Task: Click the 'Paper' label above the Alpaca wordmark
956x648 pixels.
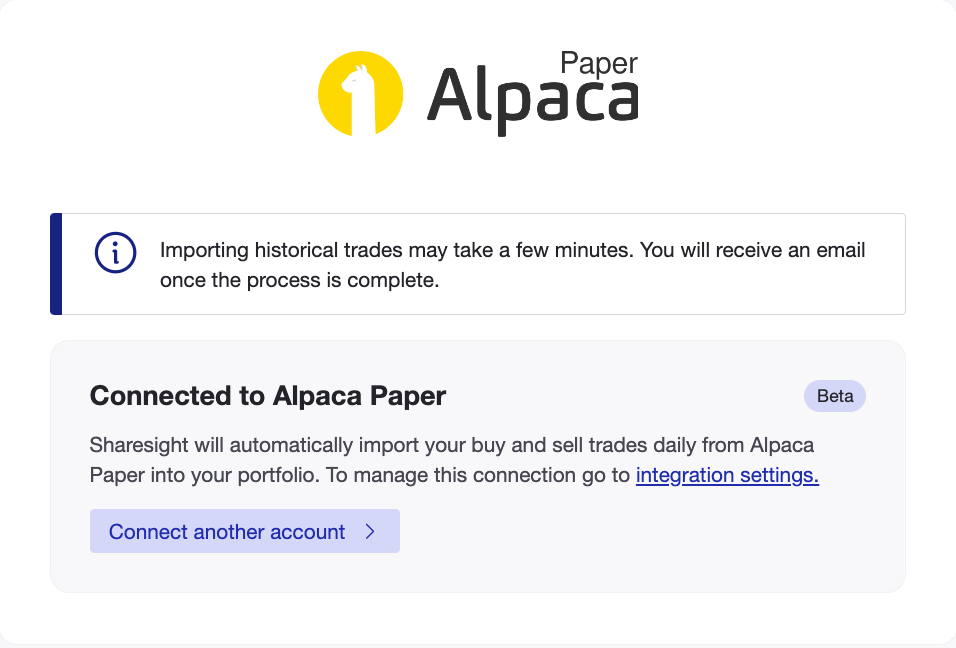Action: point(600,63)
